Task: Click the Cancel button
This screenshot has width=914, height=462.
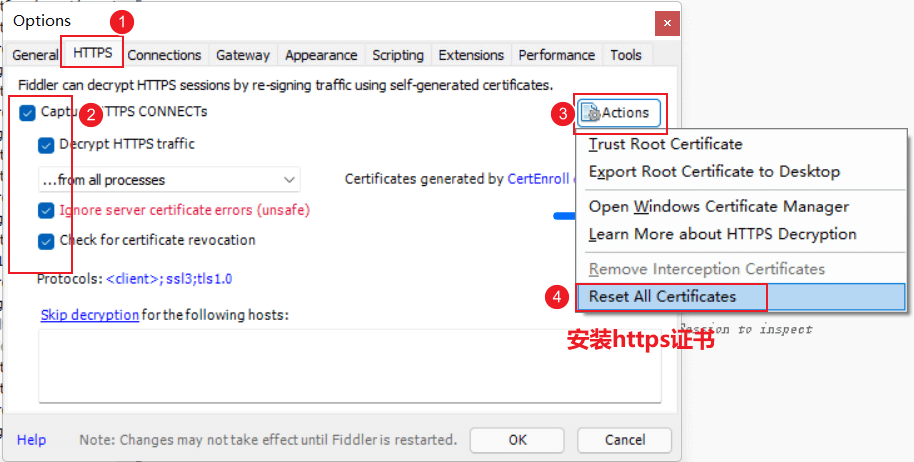Action: (624, 440)
